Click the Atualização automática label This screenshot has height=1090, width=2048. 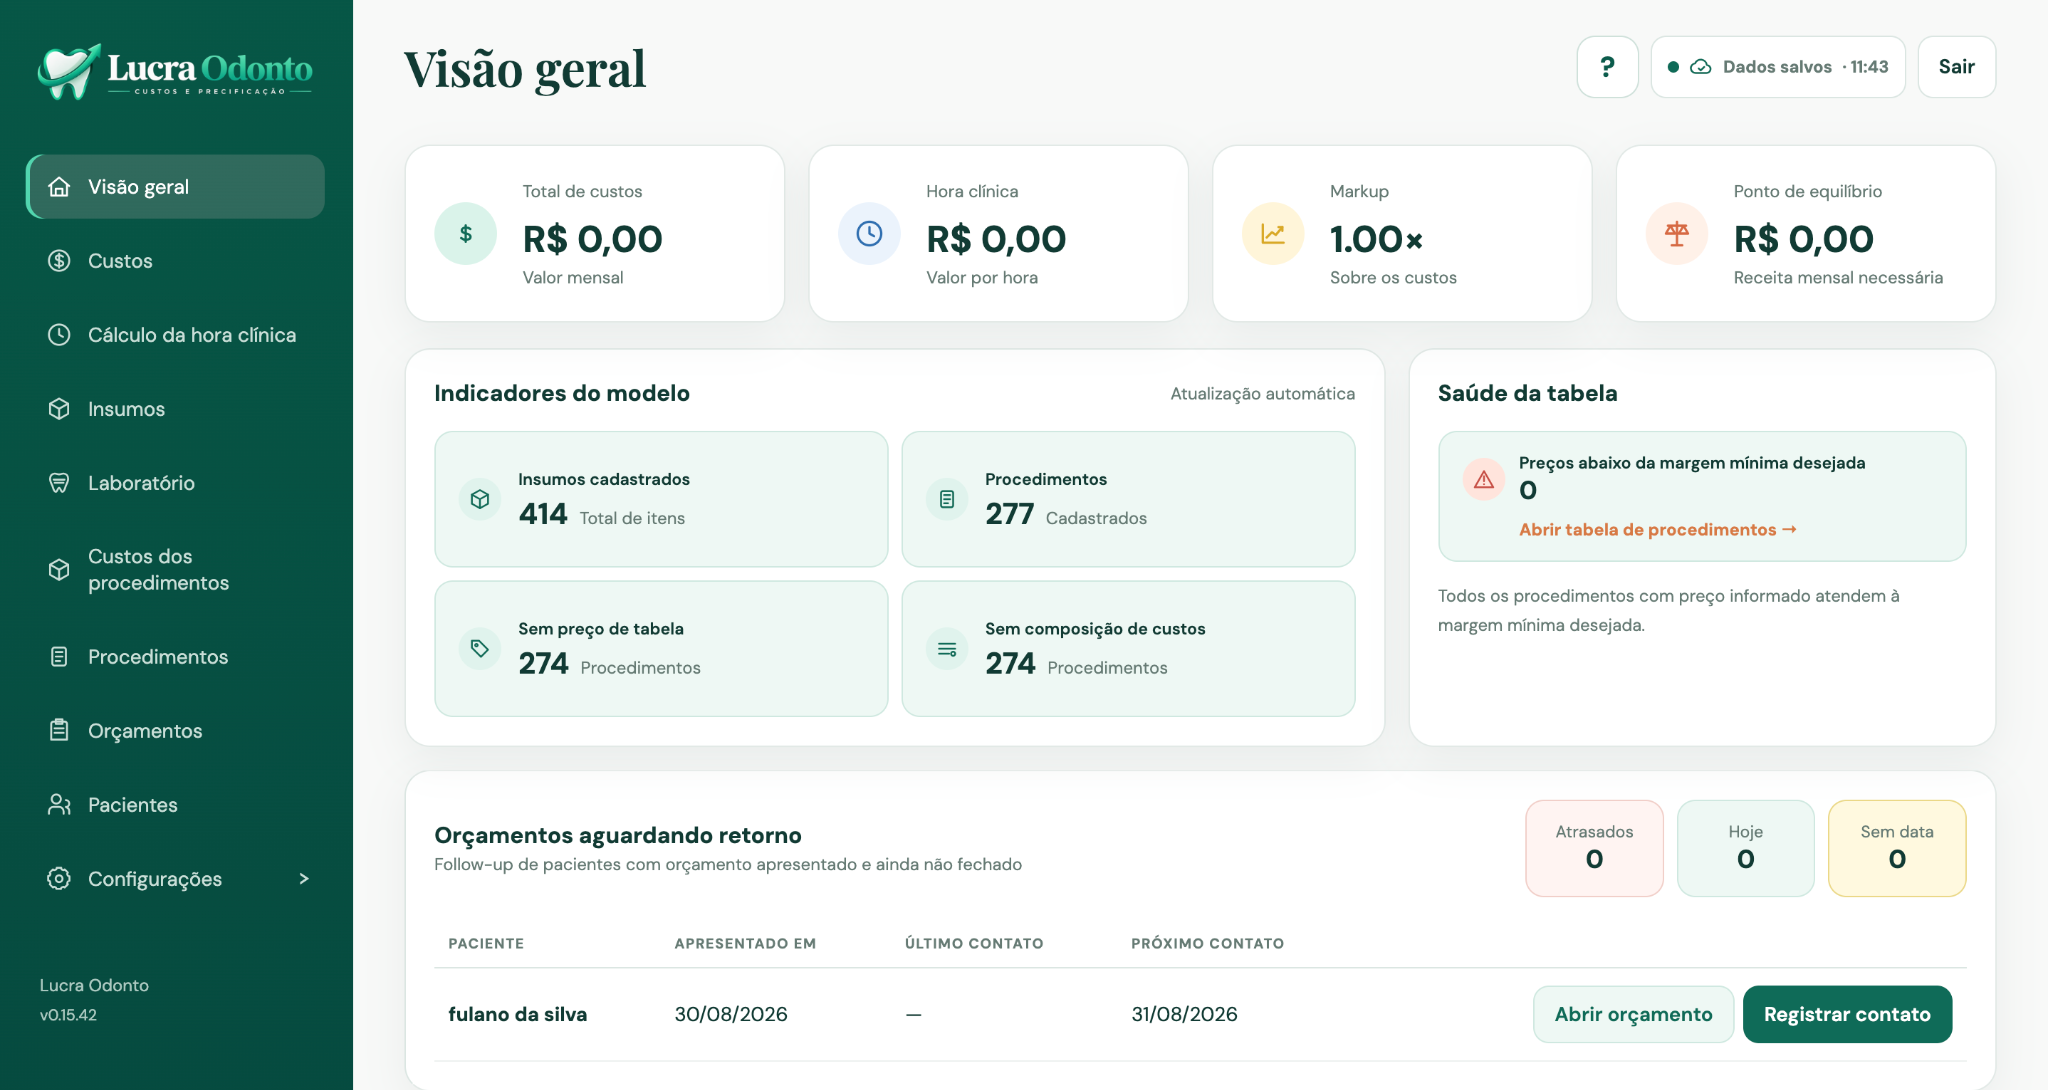pos(1263,394)
